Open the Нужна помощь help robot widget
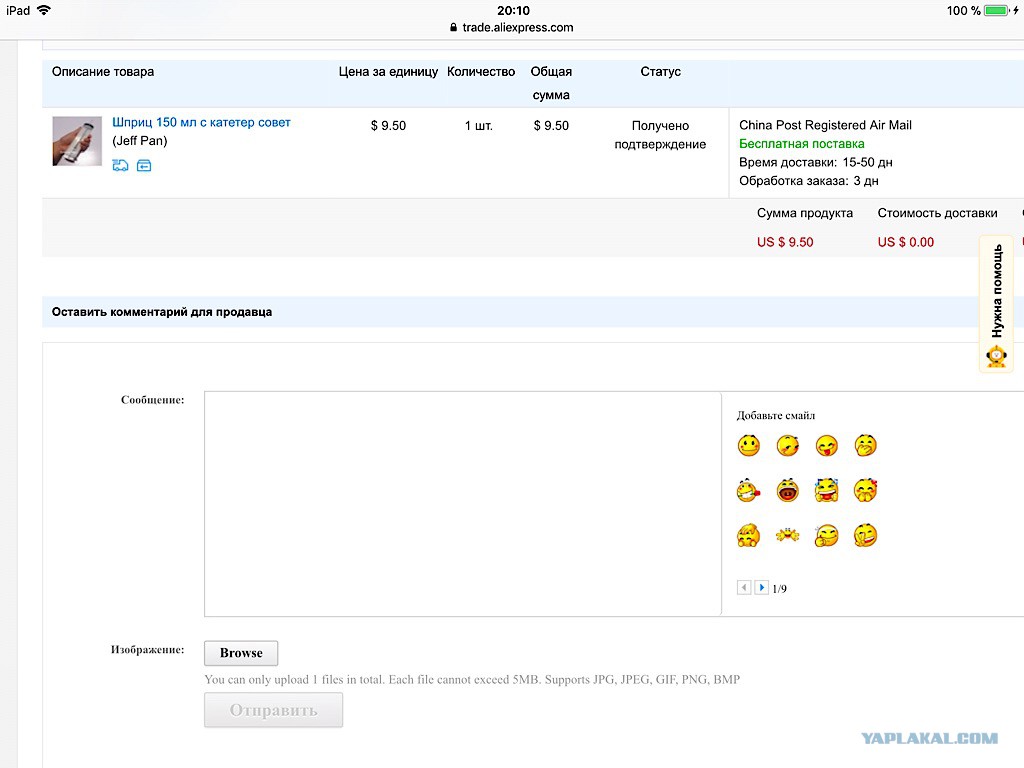The height and width of the screenshot is (768, 1024). point(997,304)
